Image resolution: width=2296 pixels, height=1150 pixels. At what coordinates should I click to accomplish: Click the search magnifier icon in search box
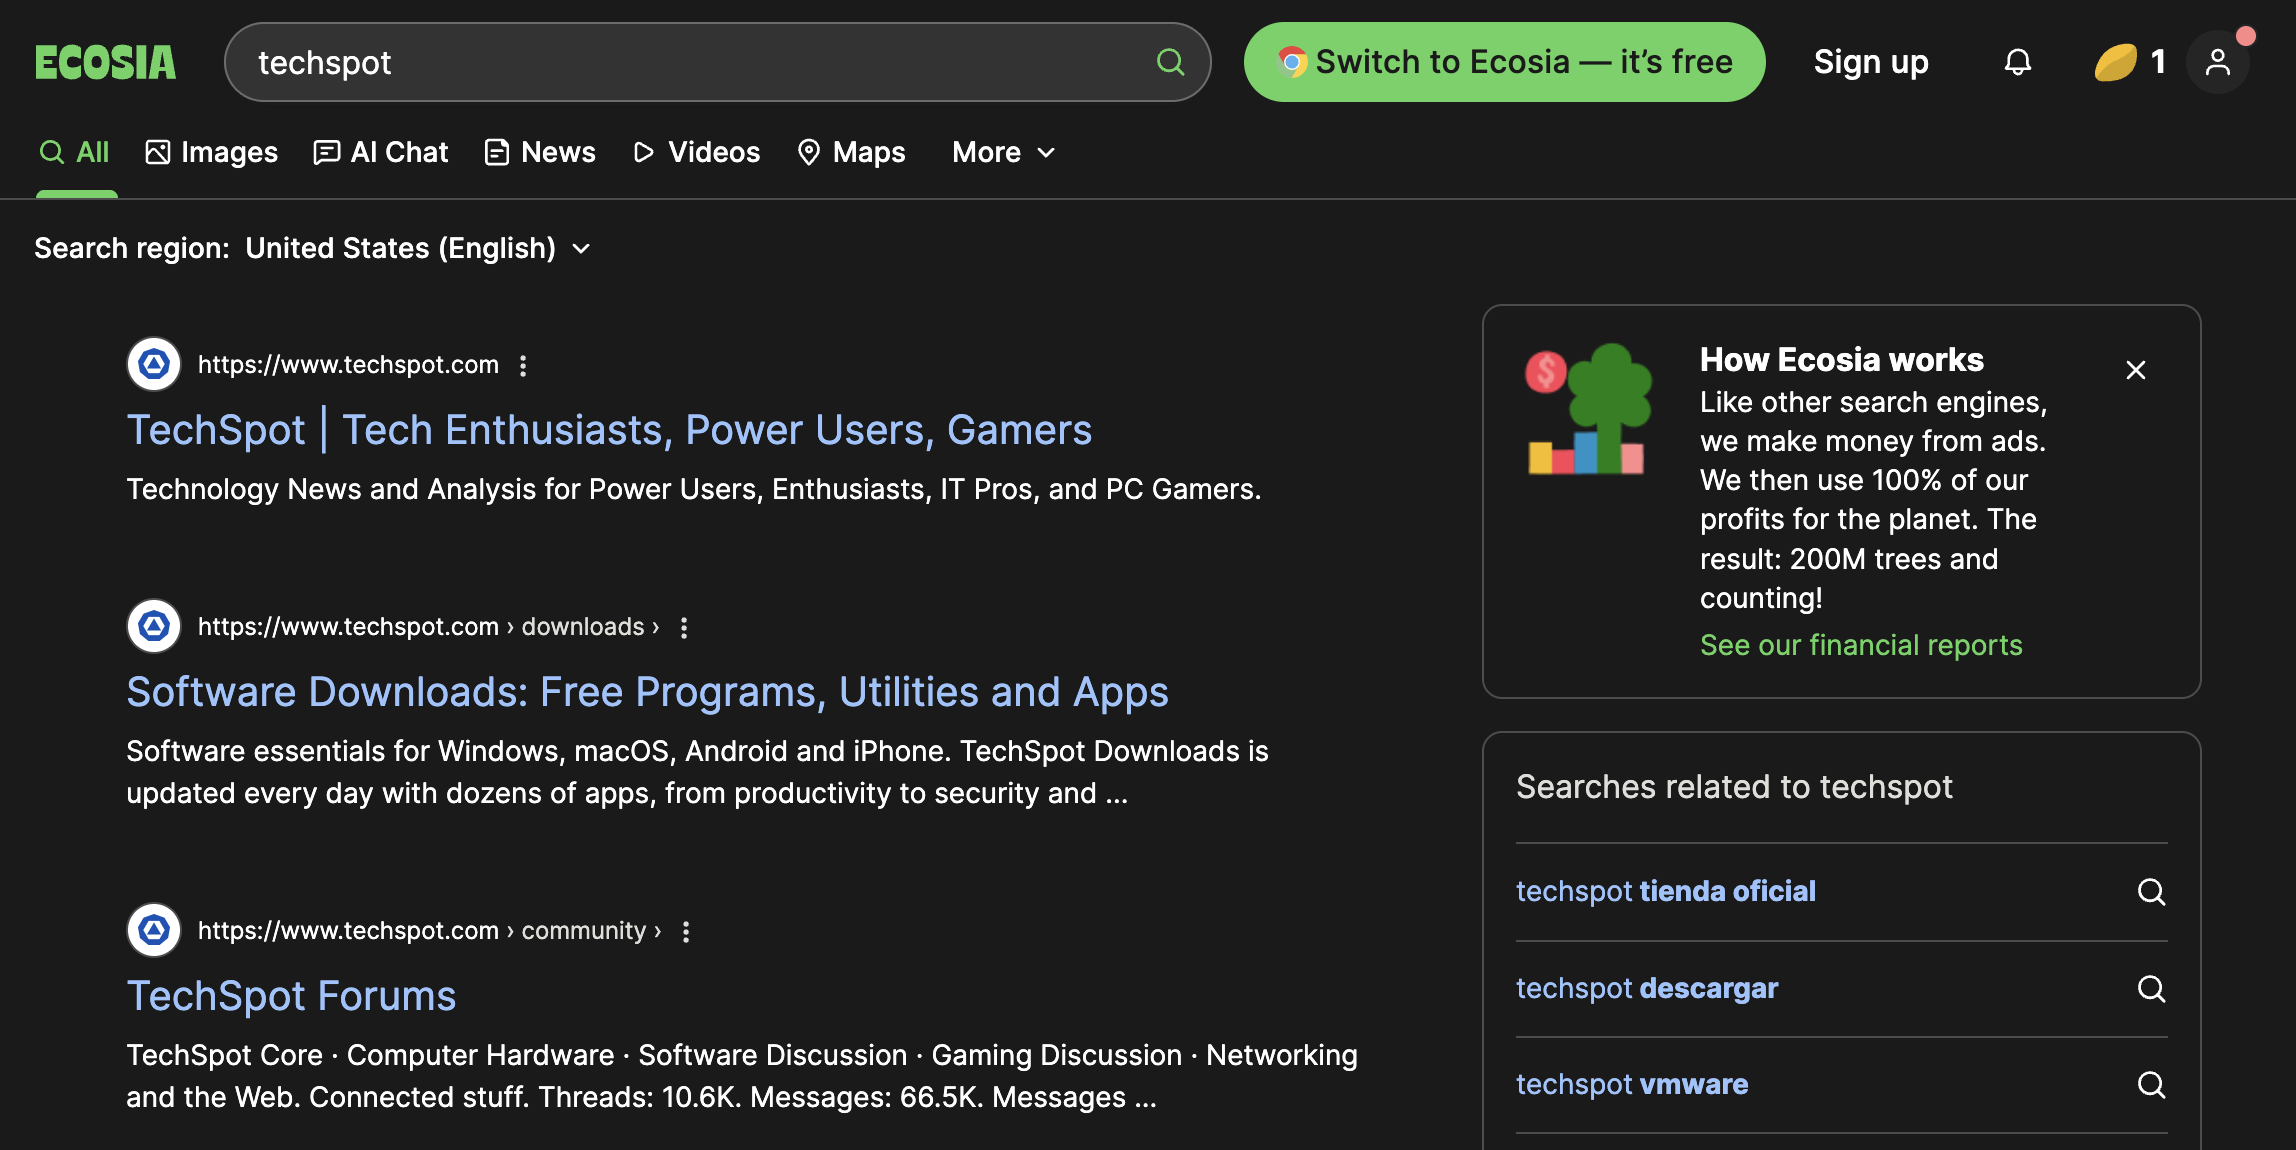(1170, 62)
